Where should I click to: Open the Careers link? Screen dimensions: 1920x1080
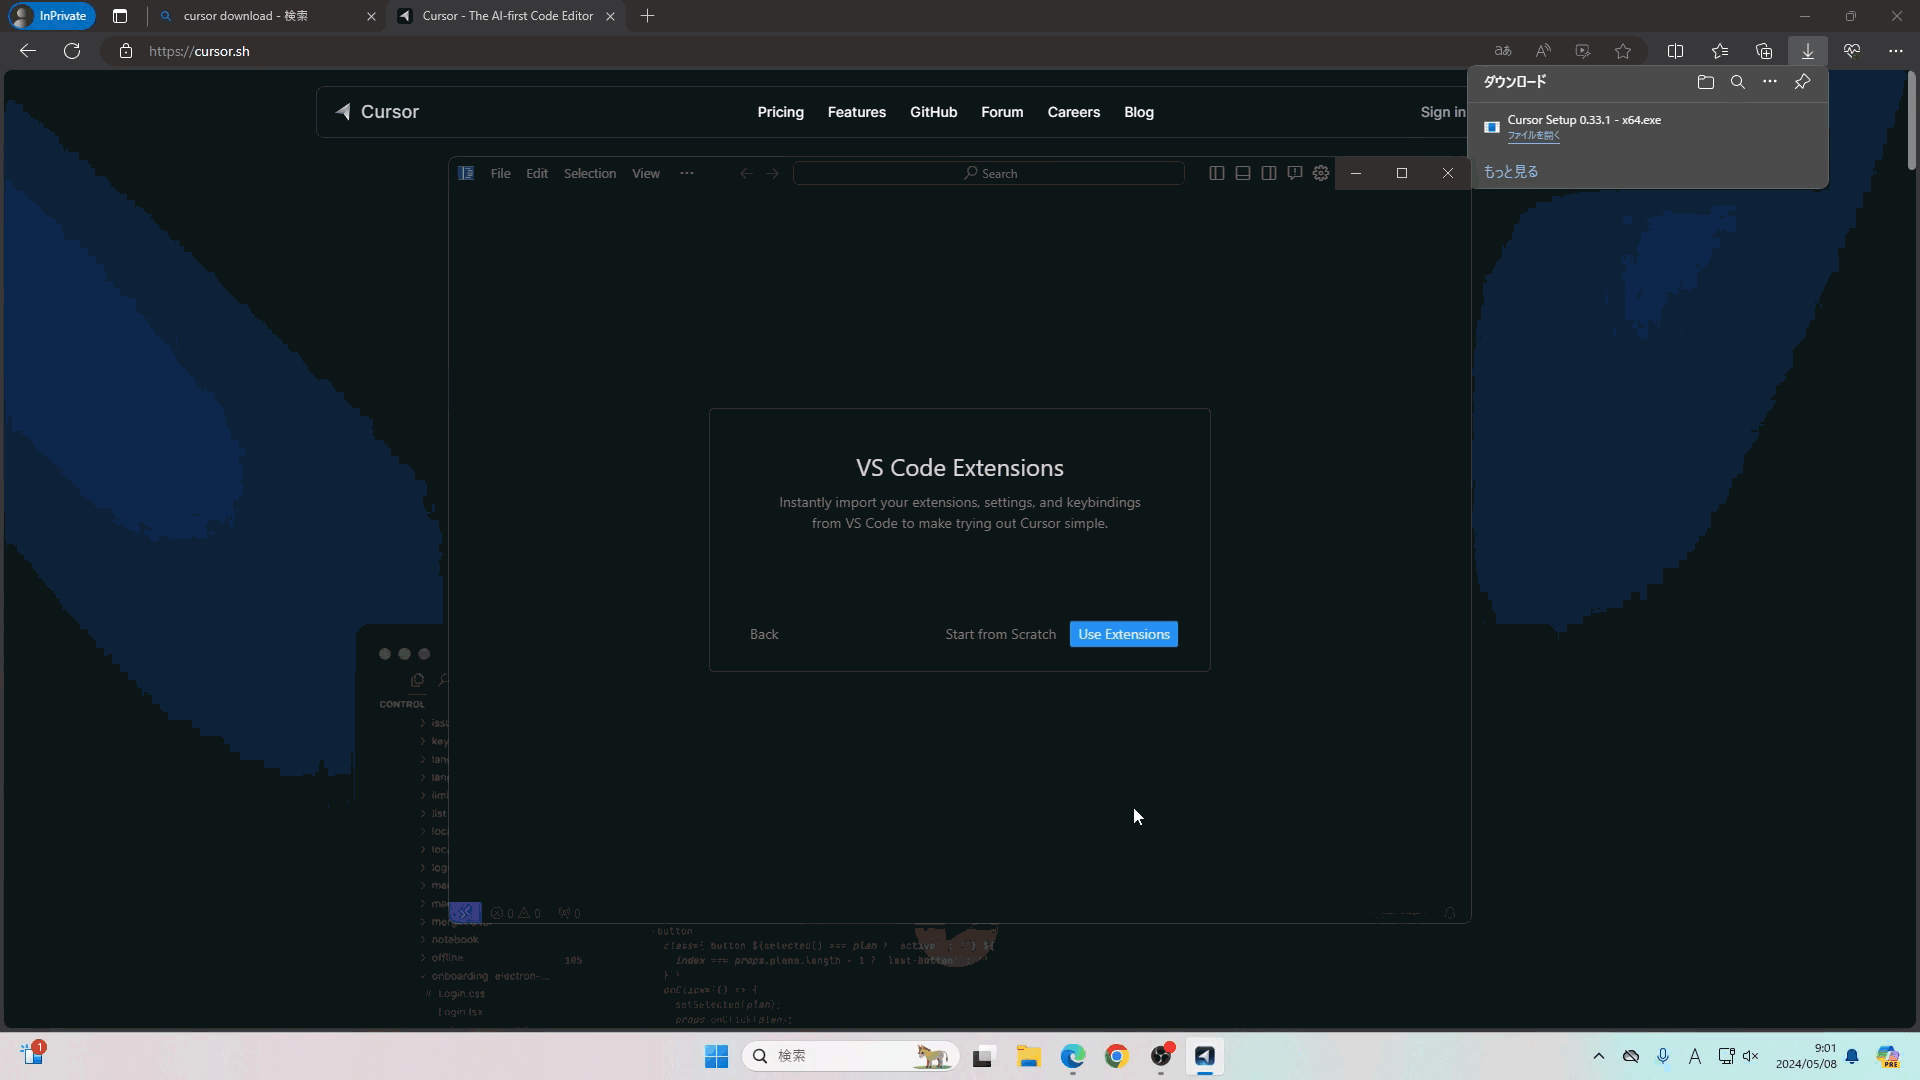pyautogui.click(x=1073, y=112)
